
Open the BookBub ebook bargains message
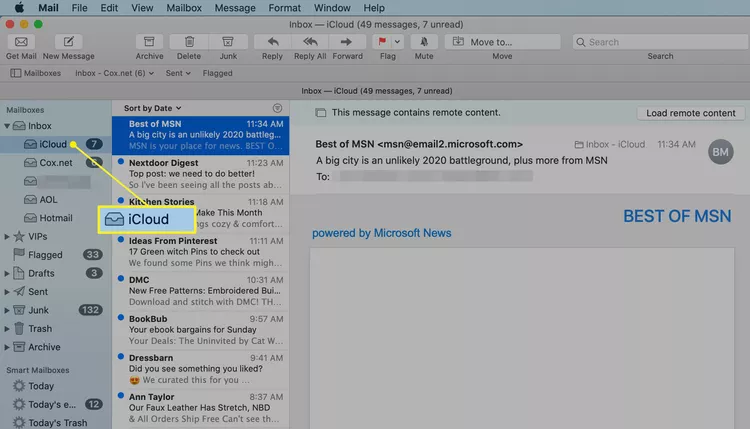click(200, 330)
